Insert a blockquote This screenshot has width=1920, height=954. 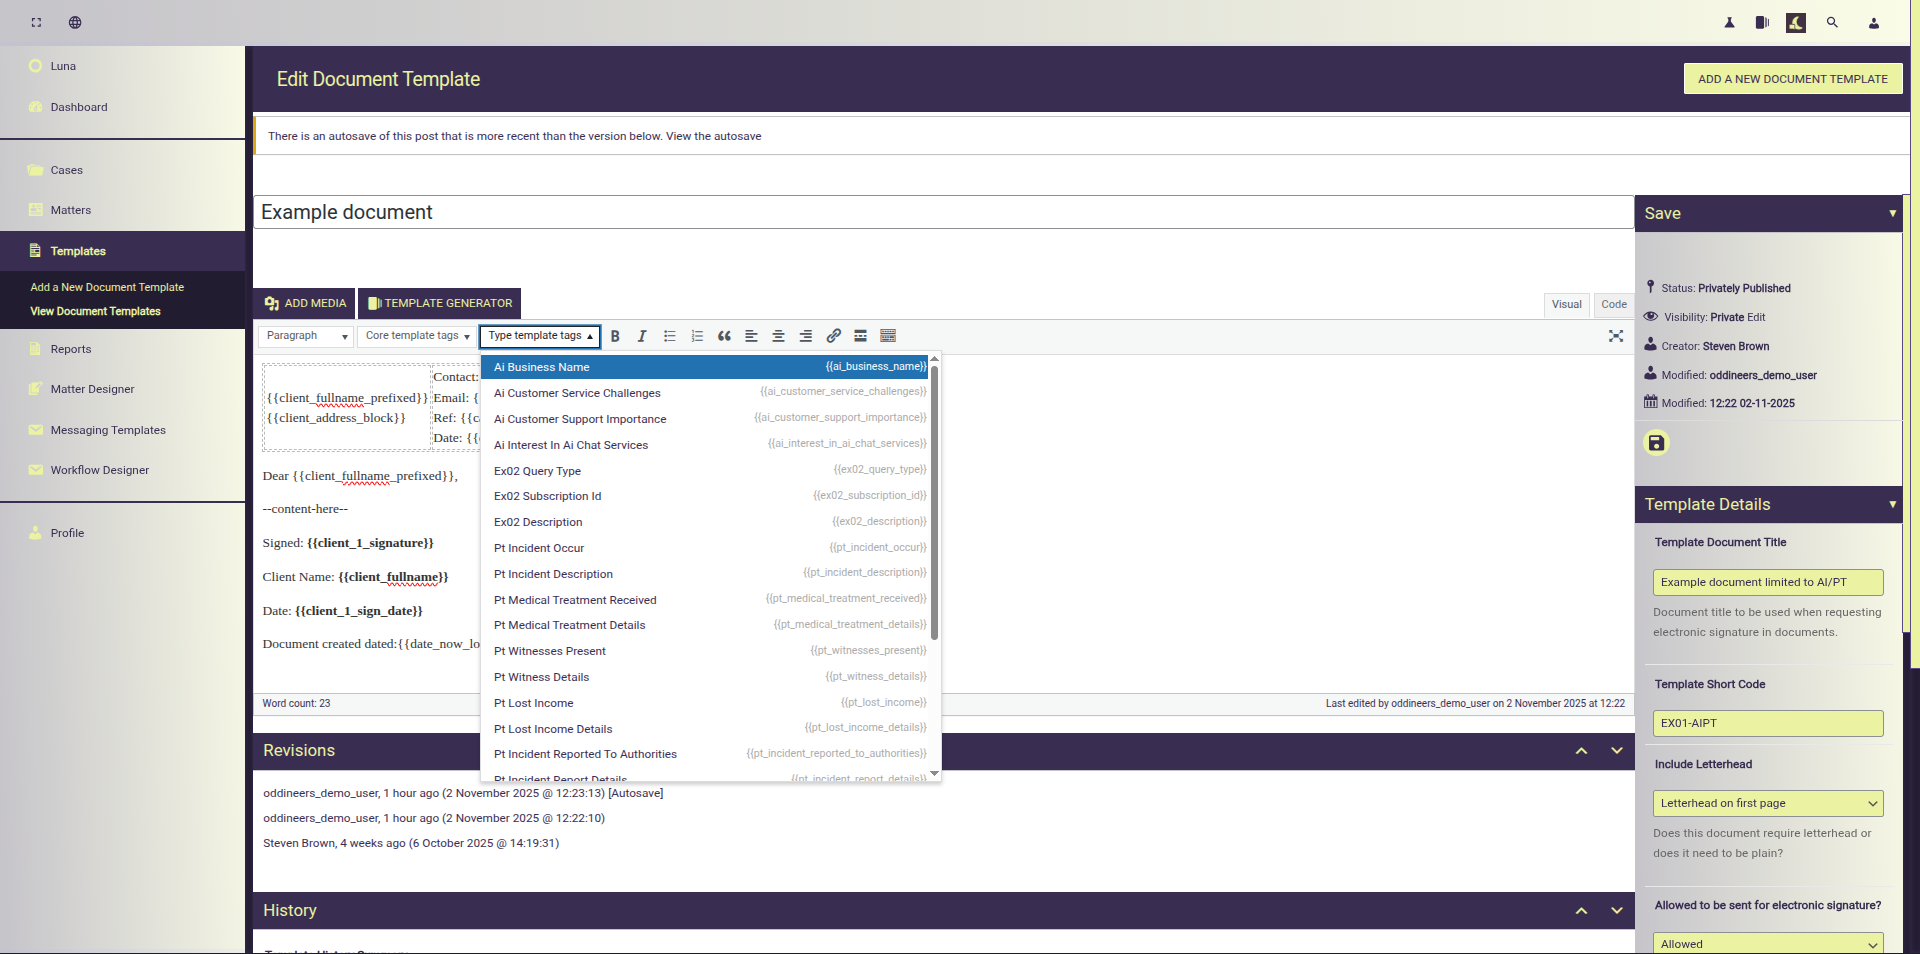pyautogui.click(x=724, y=336)
